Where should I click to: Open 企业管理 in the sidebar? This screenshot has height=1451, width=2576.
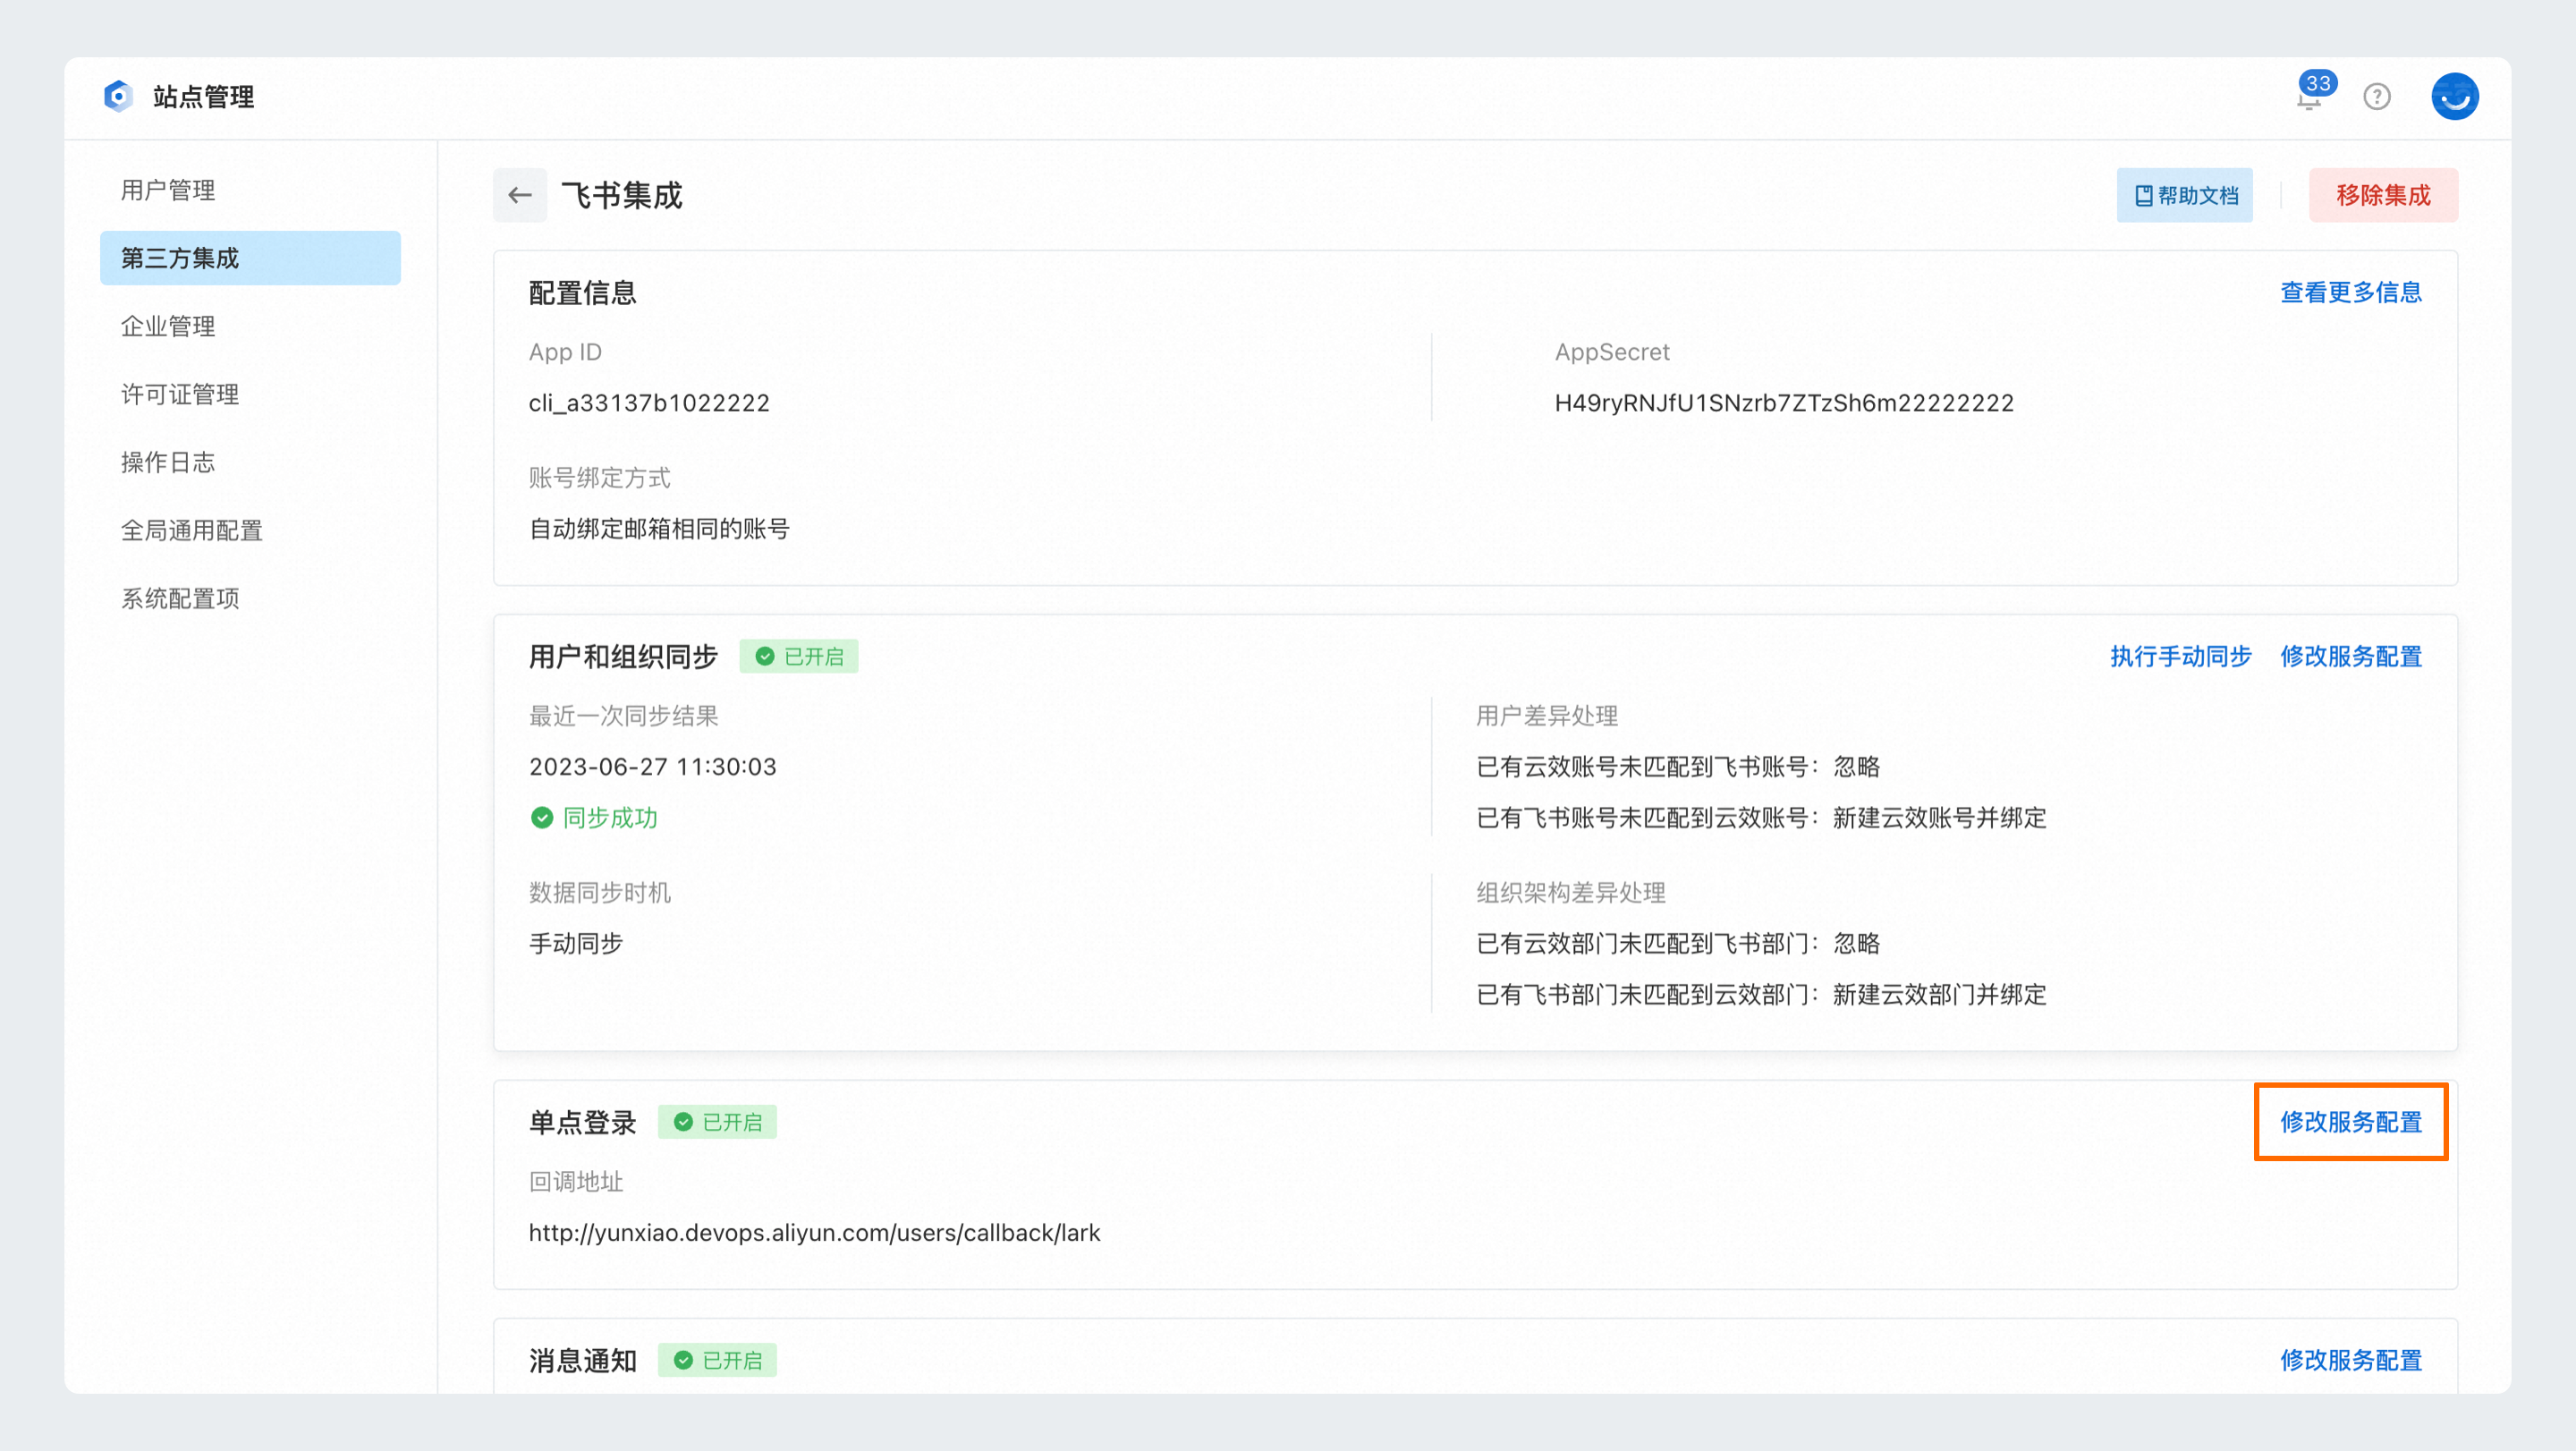click(250, 326)
